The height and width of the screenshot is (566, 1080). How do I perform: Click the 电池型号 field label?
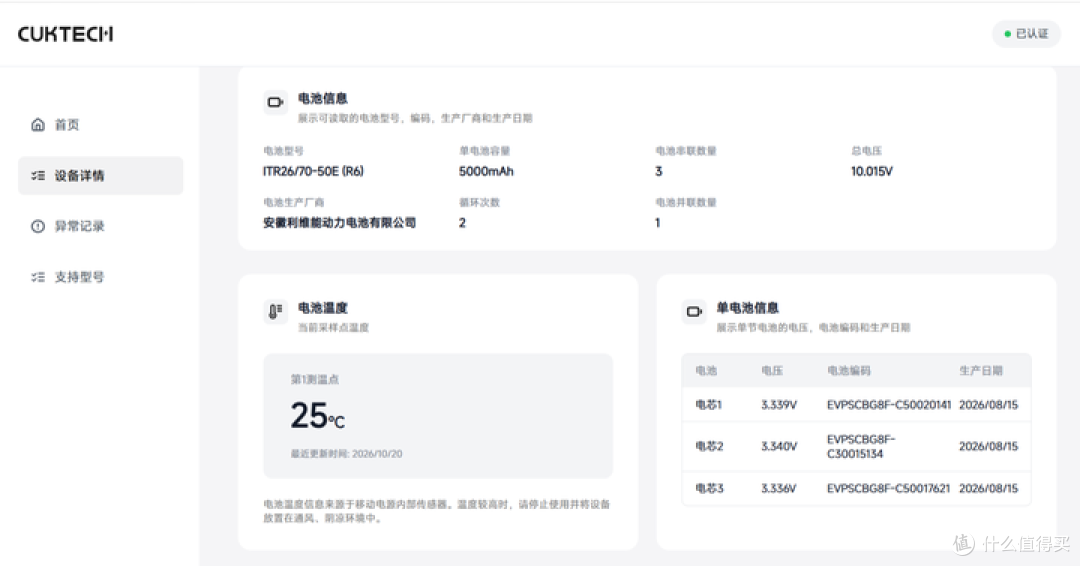pos(283,151)
